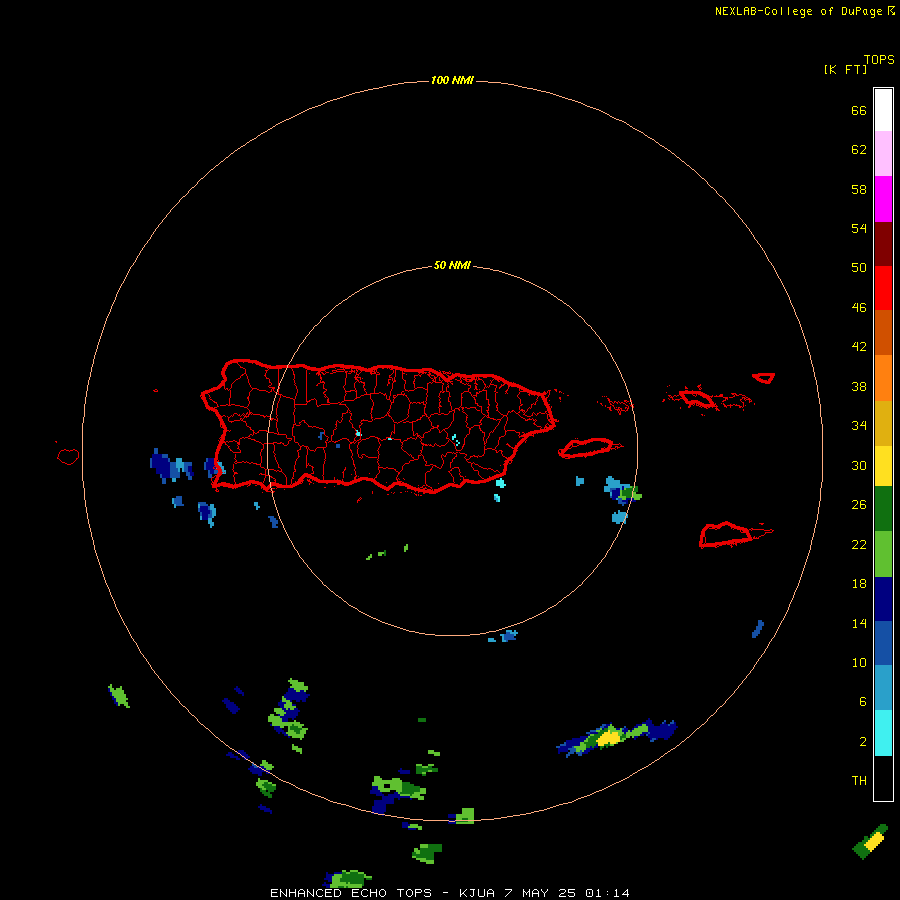Click the legend label "TH"

click(x=859, y=781)
